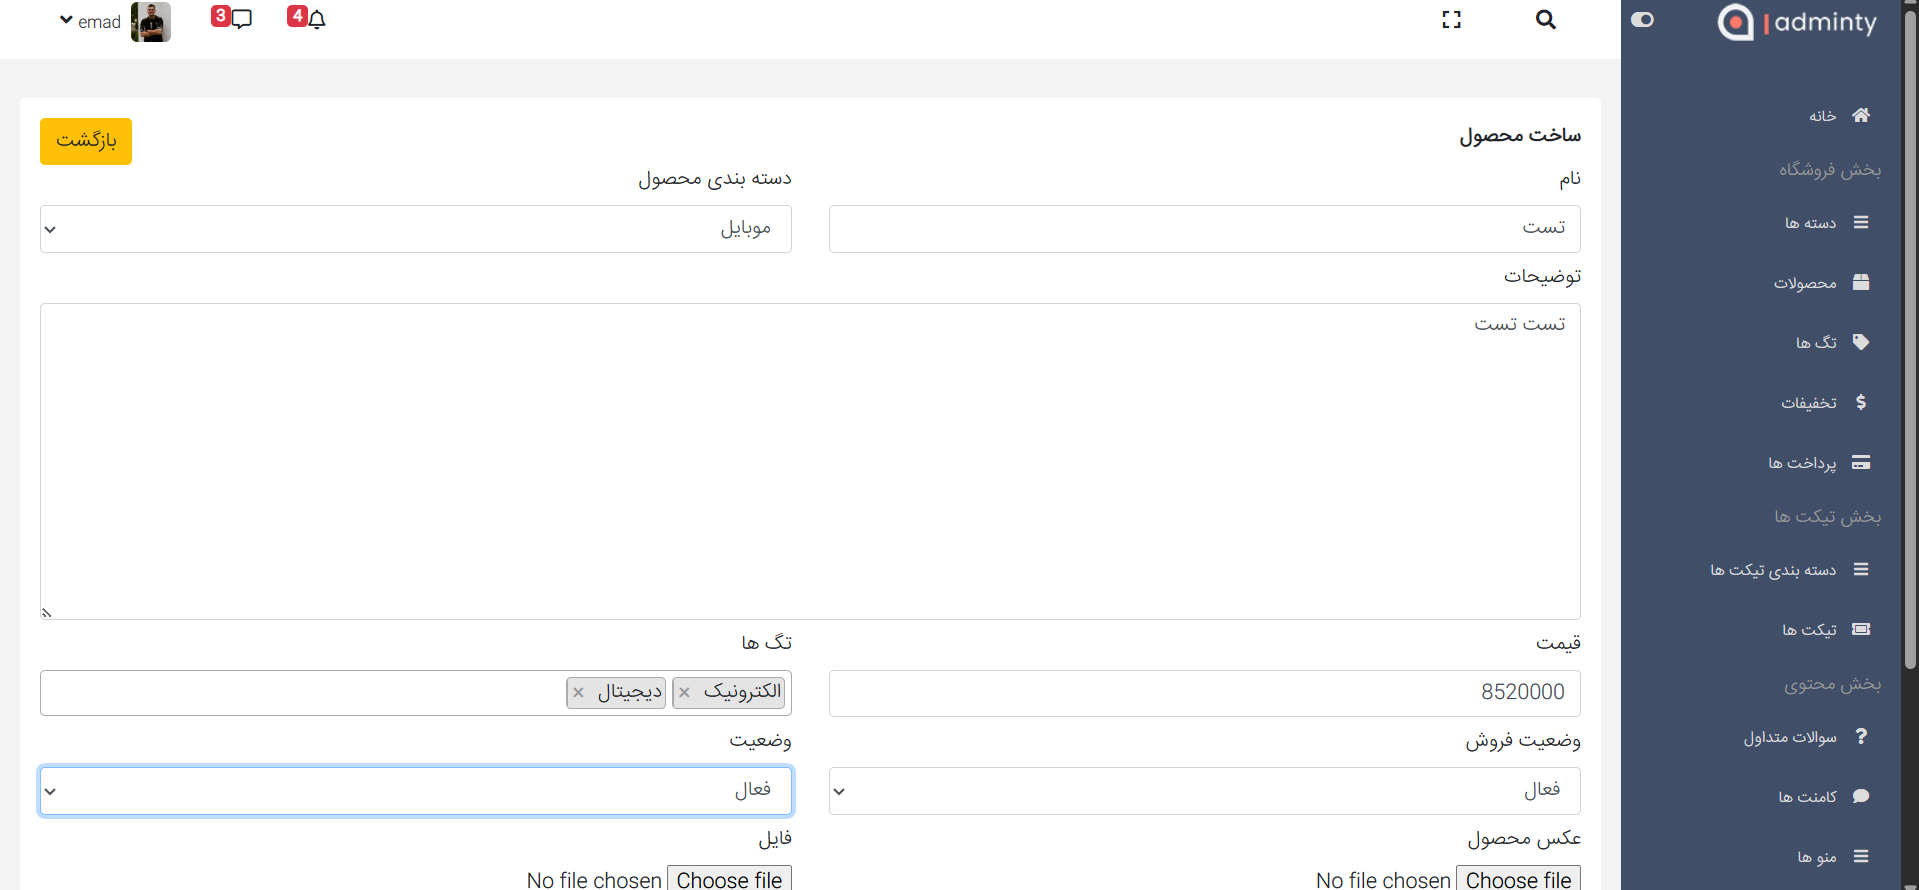The width and height of the screenshot is (1919, 890).
Task: Open messages chat icon with 3 badge
Action: coord(231,18)
